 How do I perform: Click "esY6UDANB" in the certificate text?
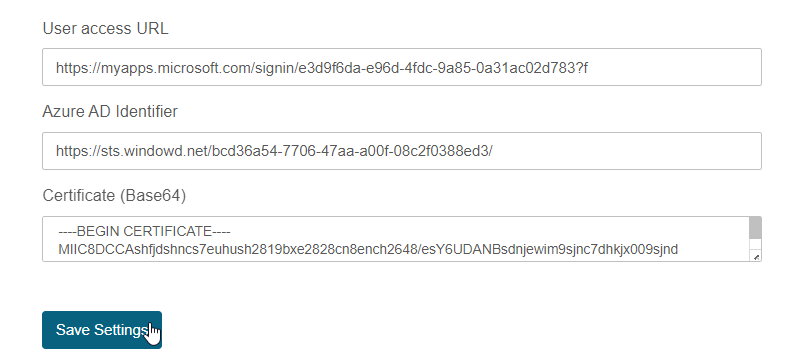click(x=459, y=249)
